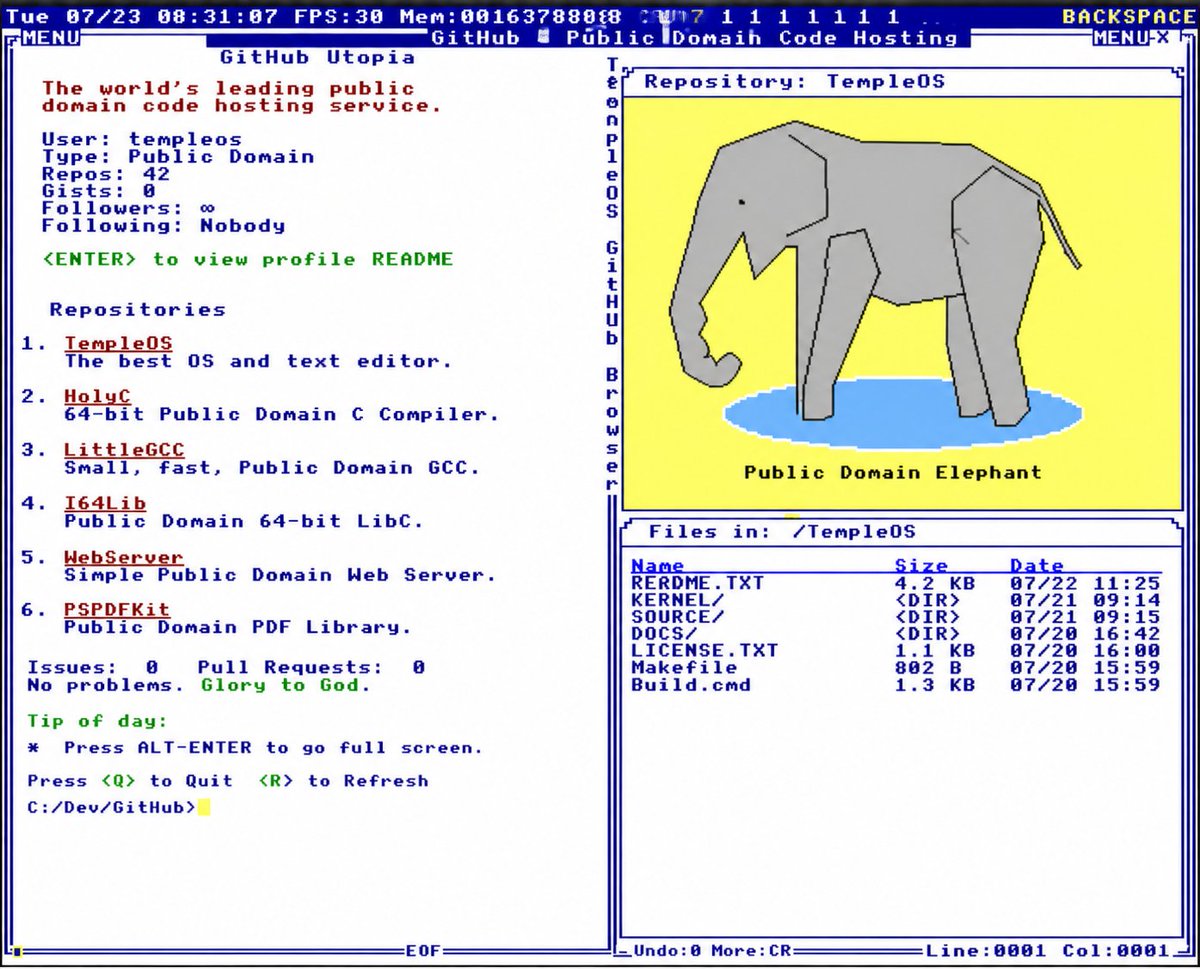Click the 'More:CR' status entry

[749, 950]
